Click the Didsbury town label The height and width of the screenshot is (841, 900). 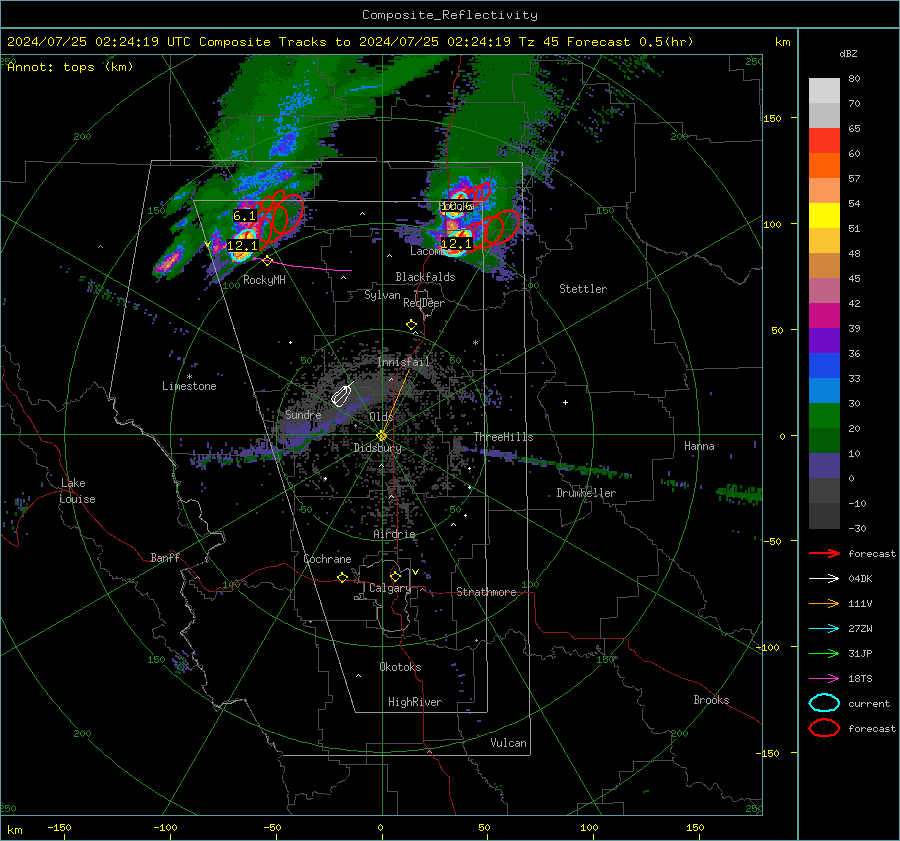(x=377, y=448)
